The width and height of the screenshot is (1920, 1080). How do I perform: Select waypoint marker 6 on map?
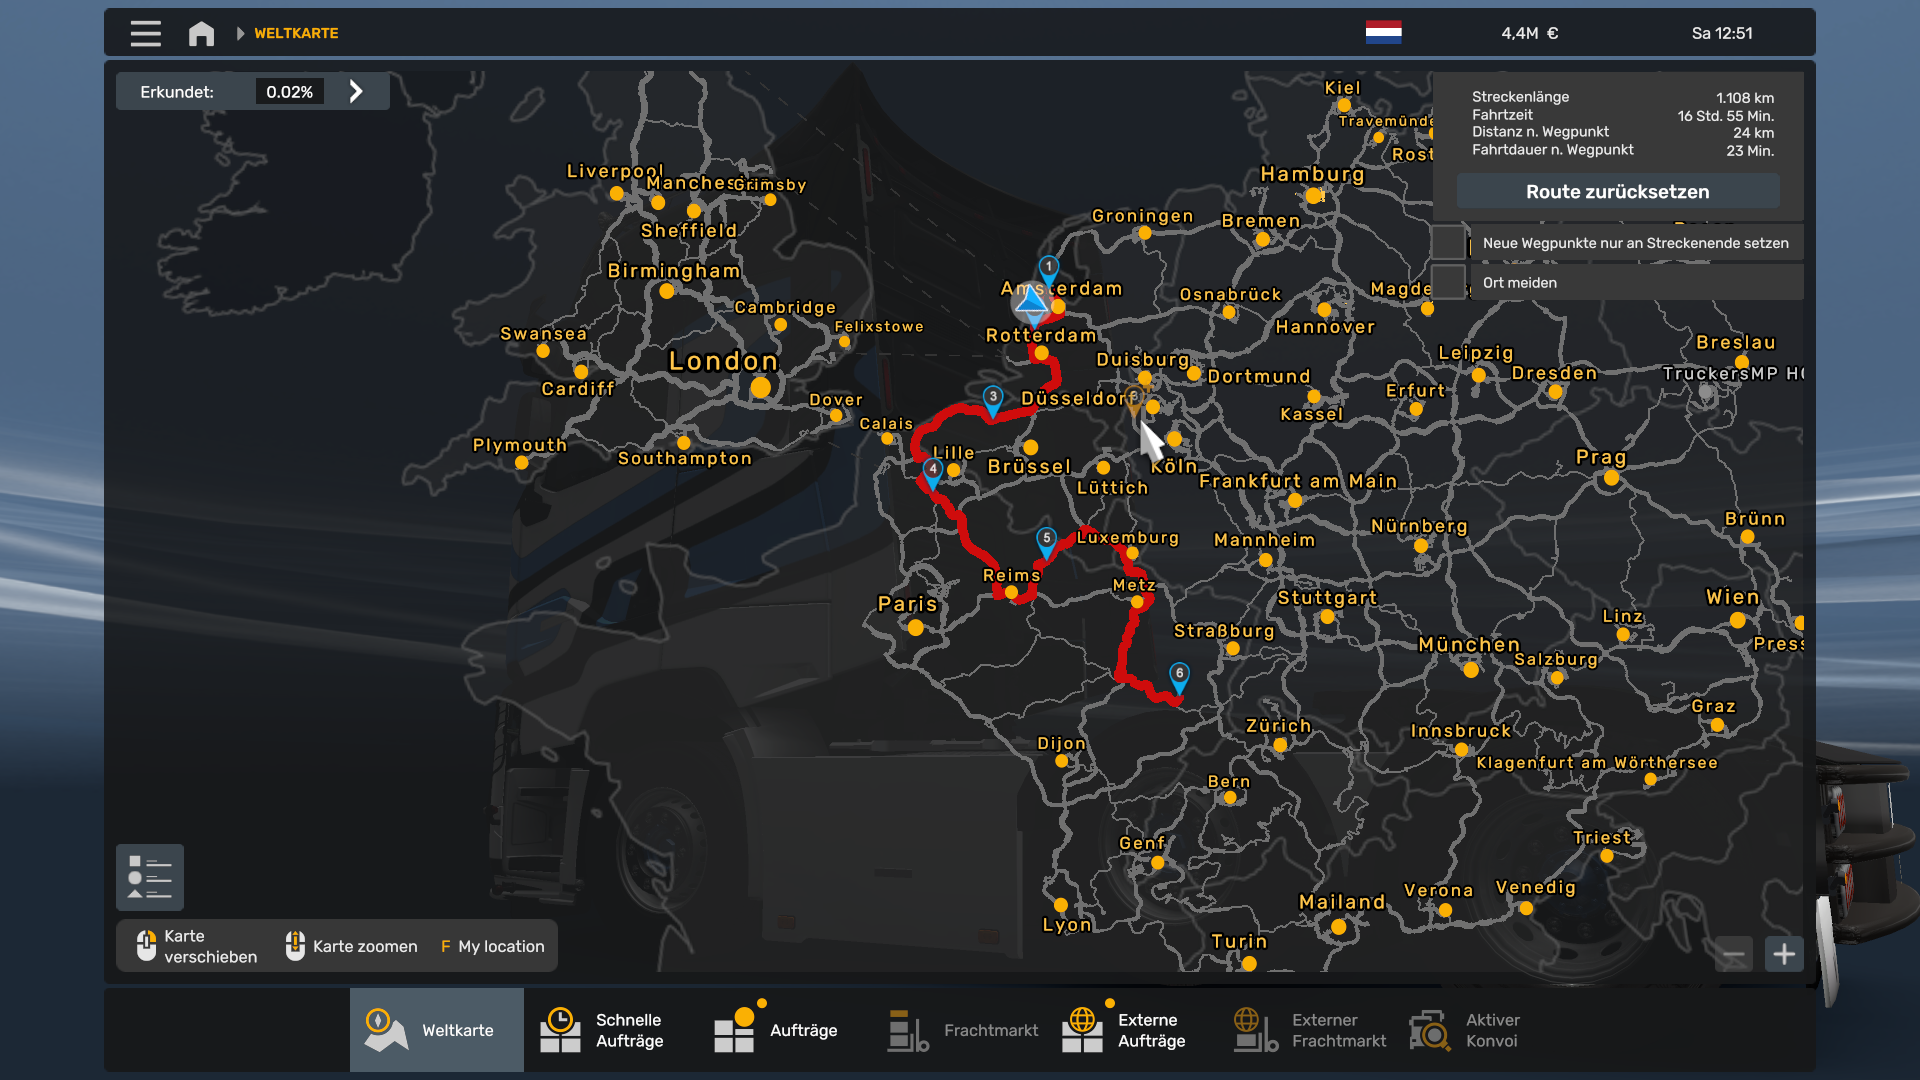pos(1179,675)
